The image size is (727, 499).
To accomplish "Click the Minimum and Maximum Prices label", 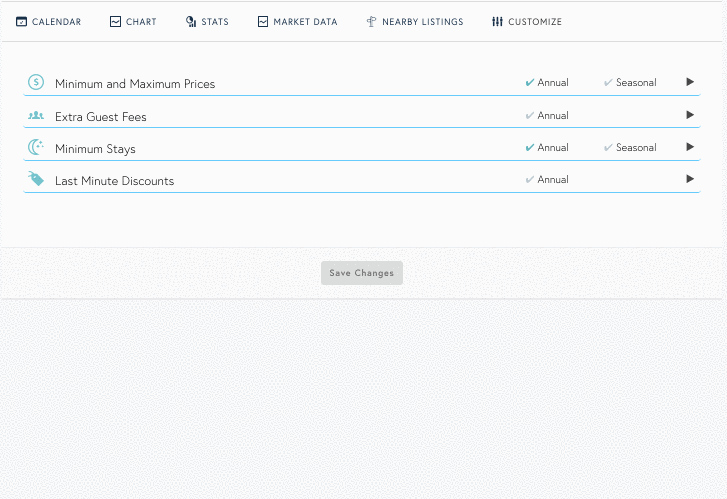I will (x=135, y=84).
